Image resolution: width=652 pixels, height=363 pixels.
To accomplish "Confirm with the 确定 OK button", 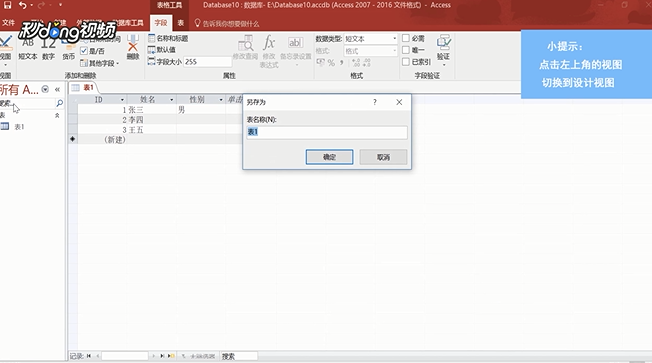I will [x=329, y=157].
